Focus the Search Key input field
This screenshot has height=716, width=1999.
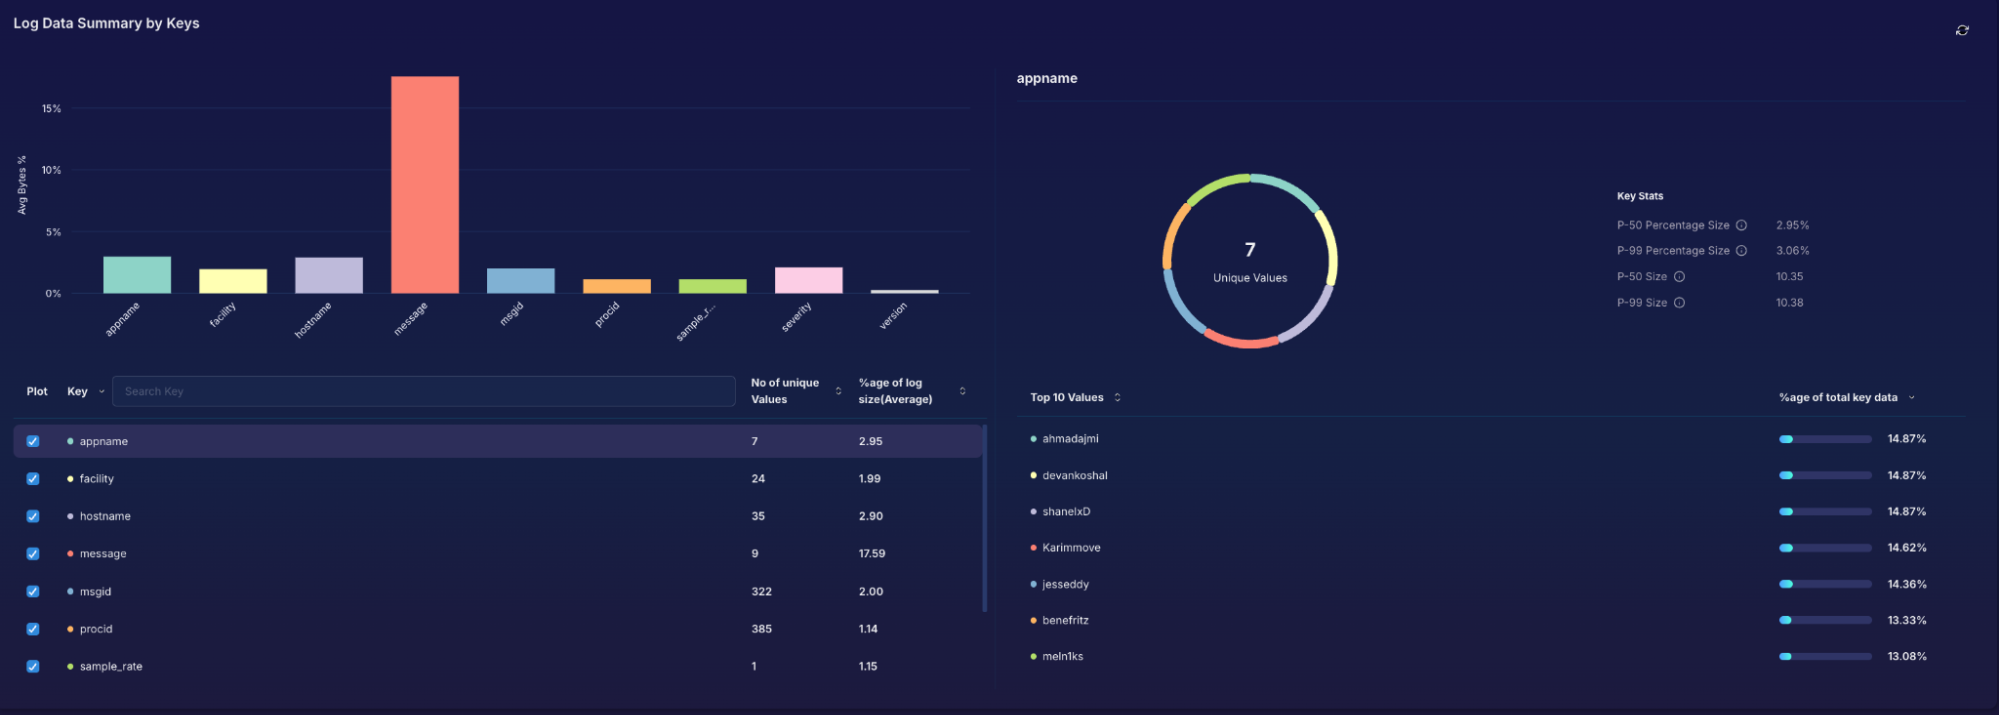423,391
